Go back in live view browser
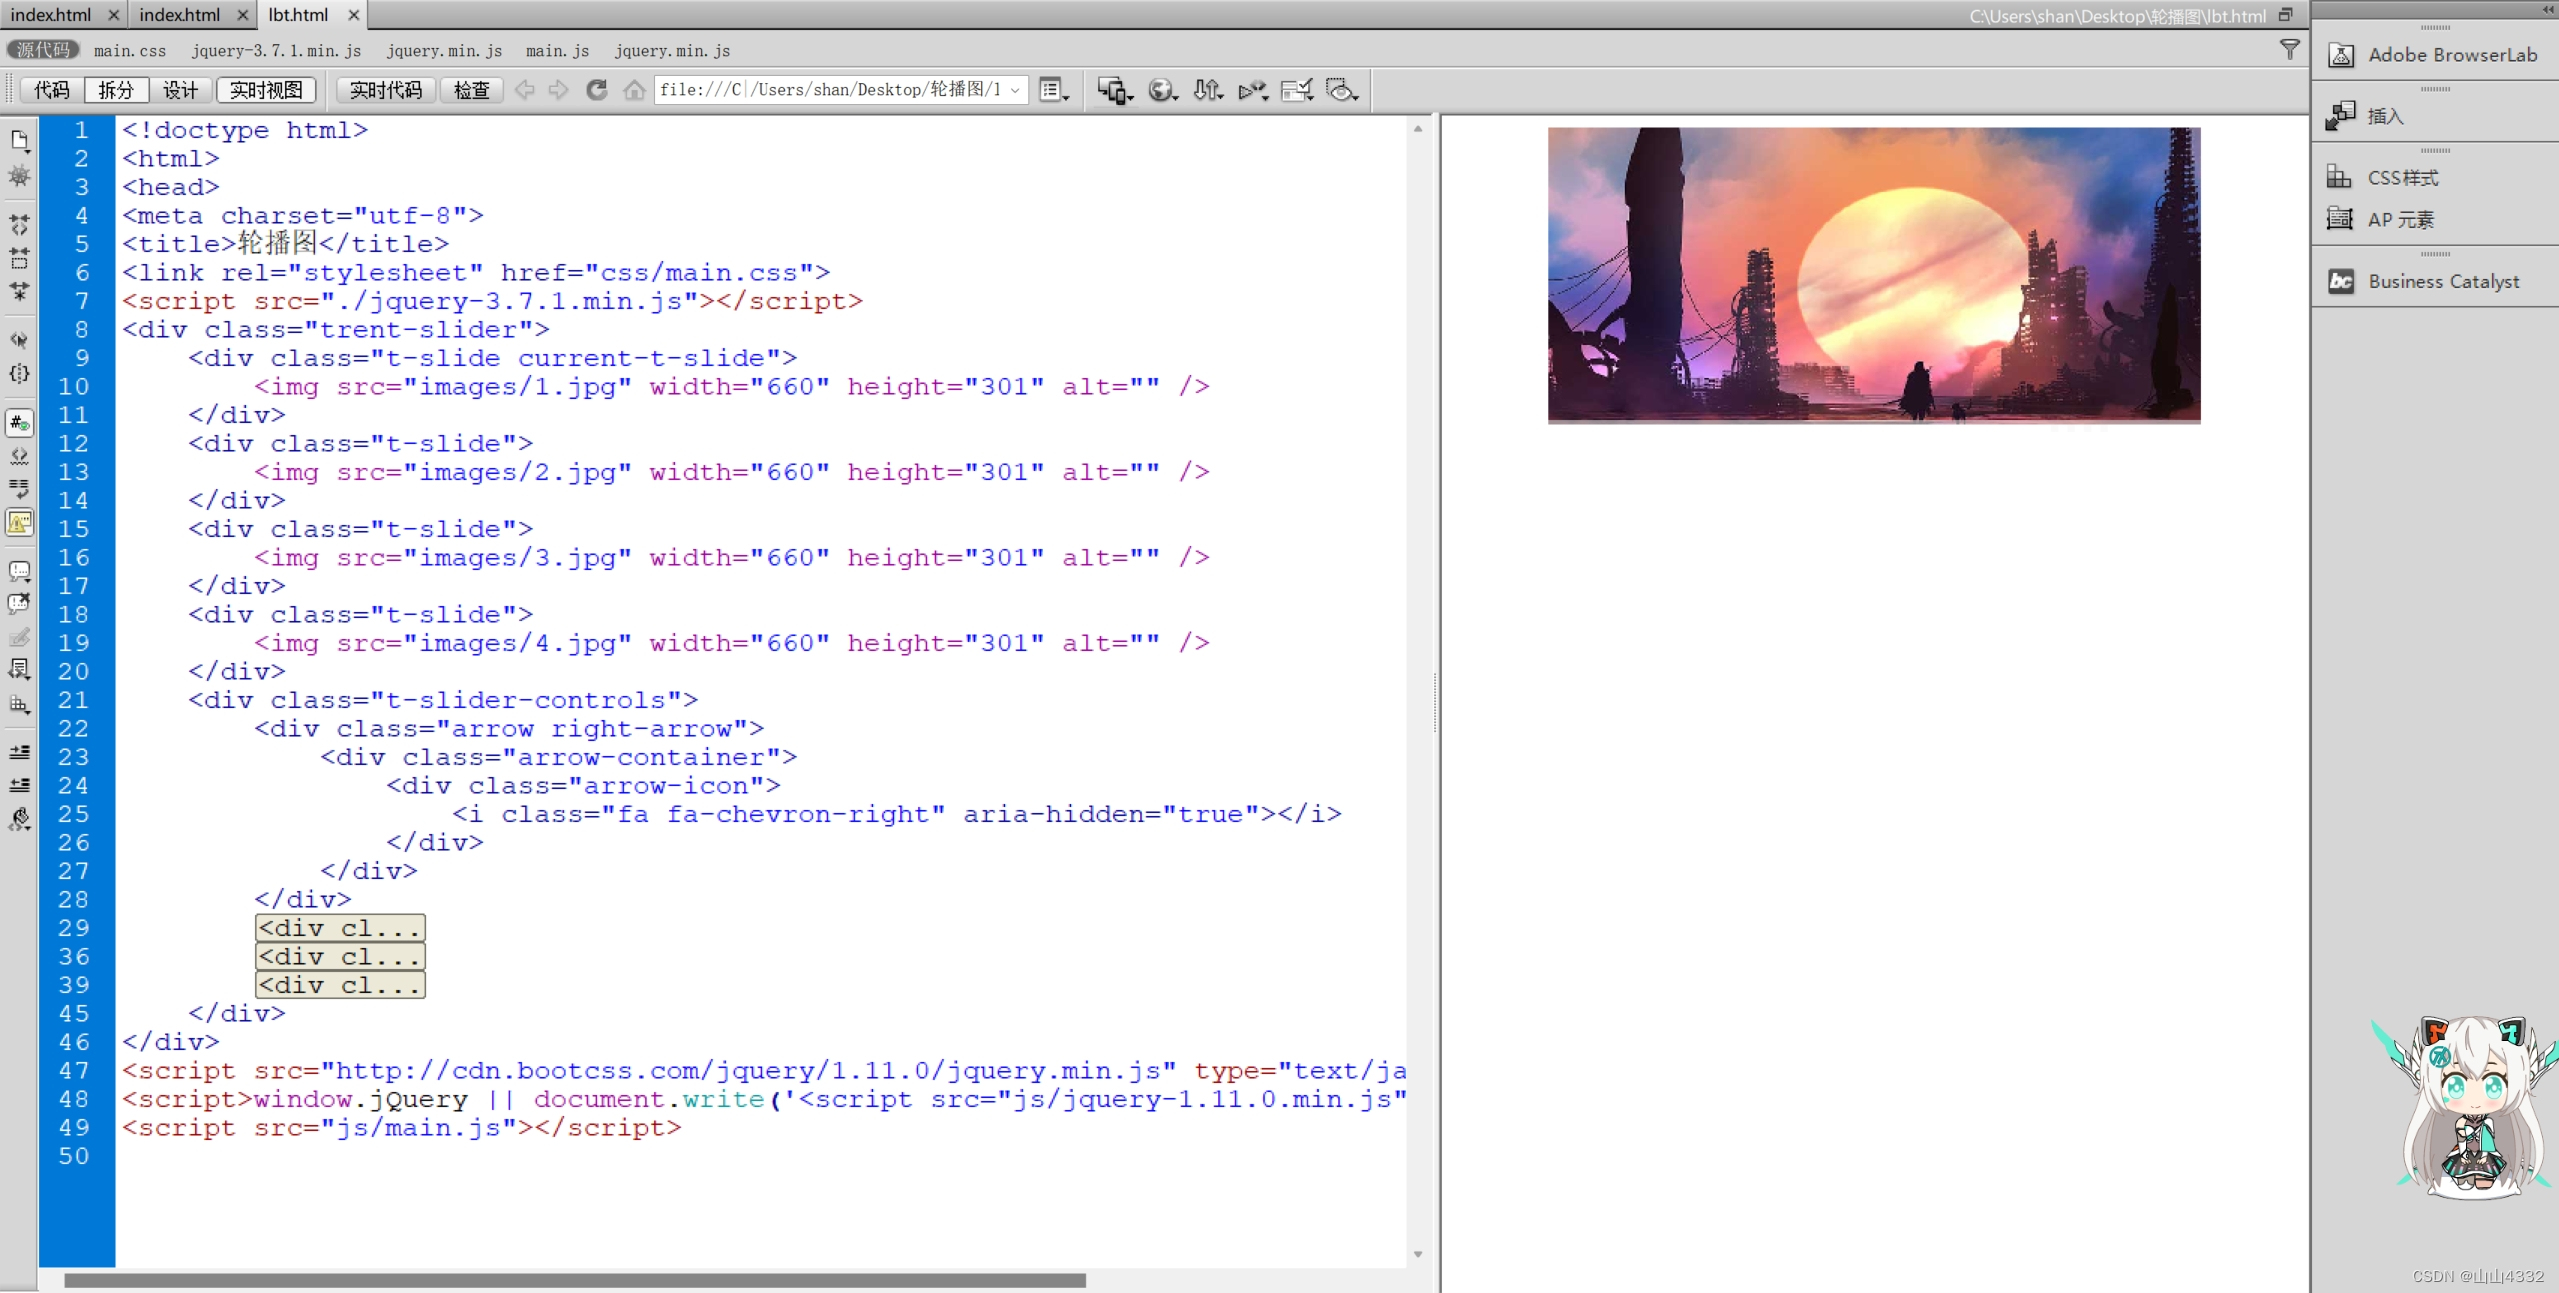This screenshot has width=2559, height=1293. [524, 90]
